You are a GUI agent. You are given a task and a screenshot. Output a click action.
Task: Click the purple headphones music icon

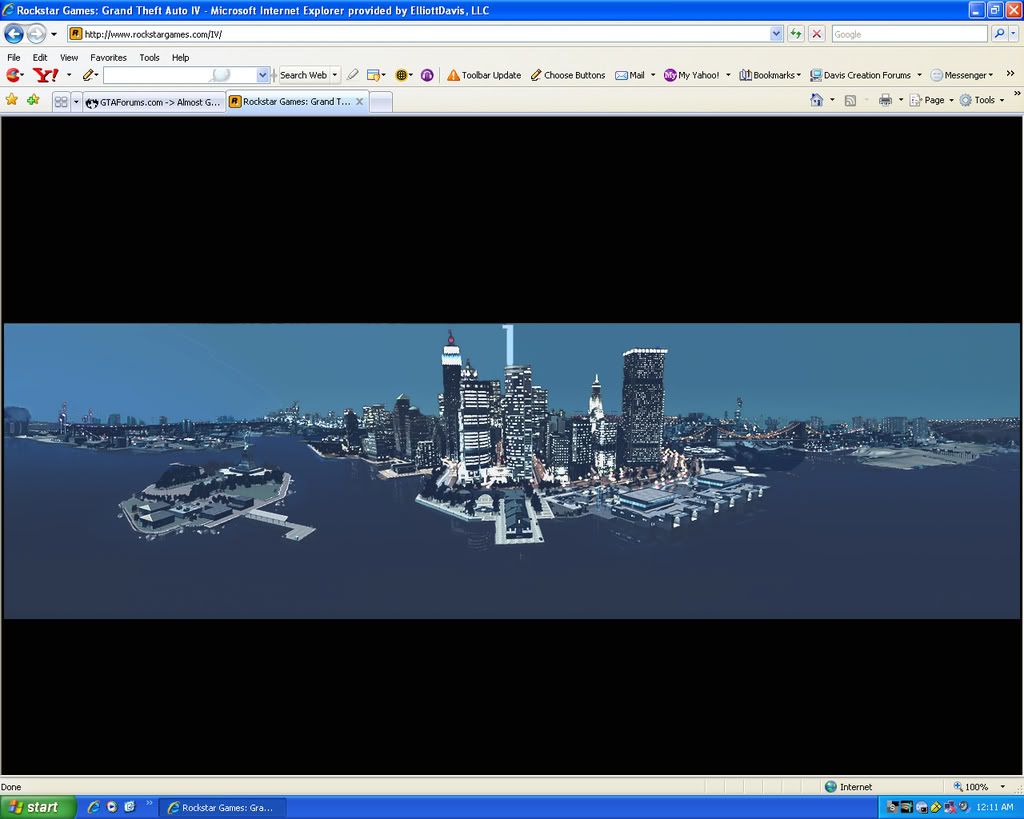coord(427,75)
